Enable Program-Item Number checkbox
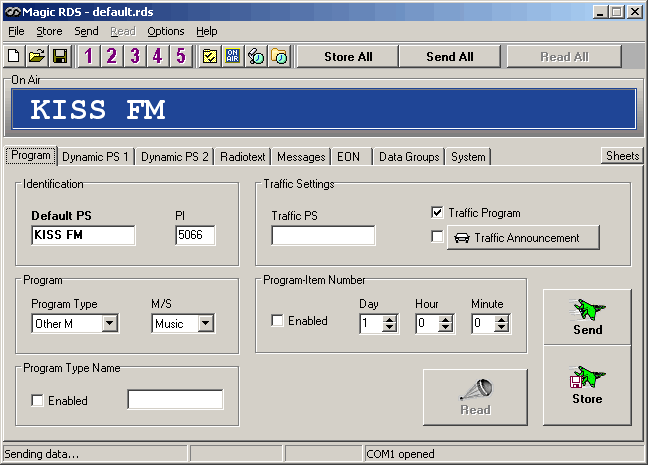This screenshot has height=465, width=648. pos(277,320)
